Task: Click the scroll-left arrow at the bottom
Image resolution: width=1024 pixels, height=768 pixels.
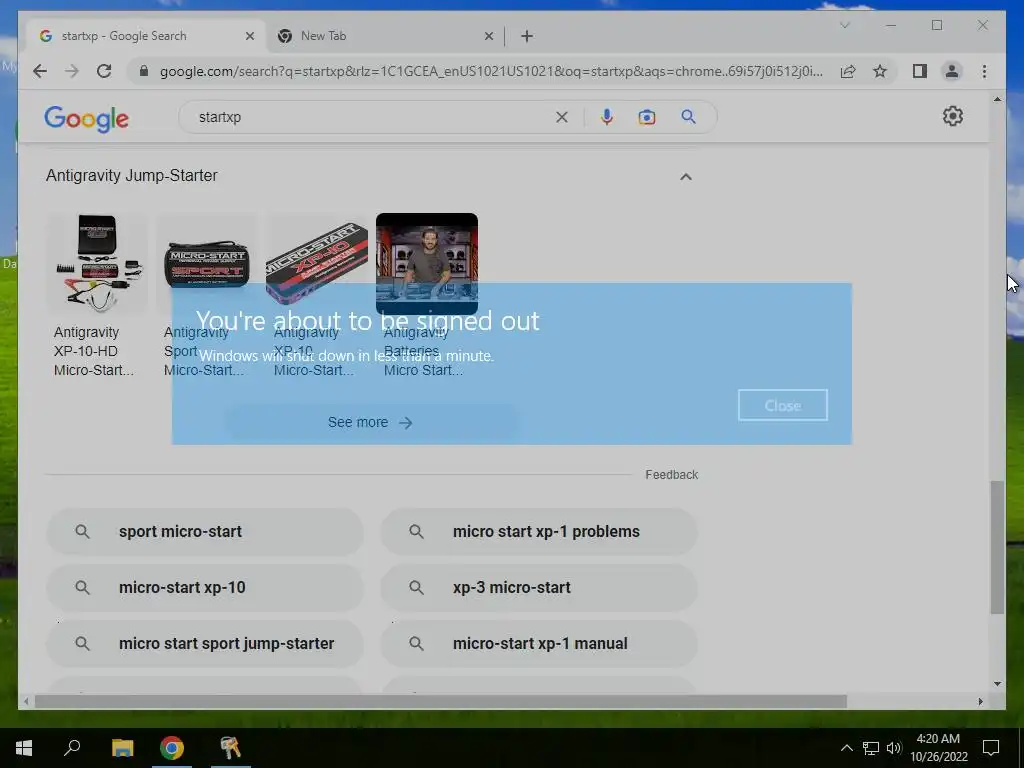Action: (26, 701)
